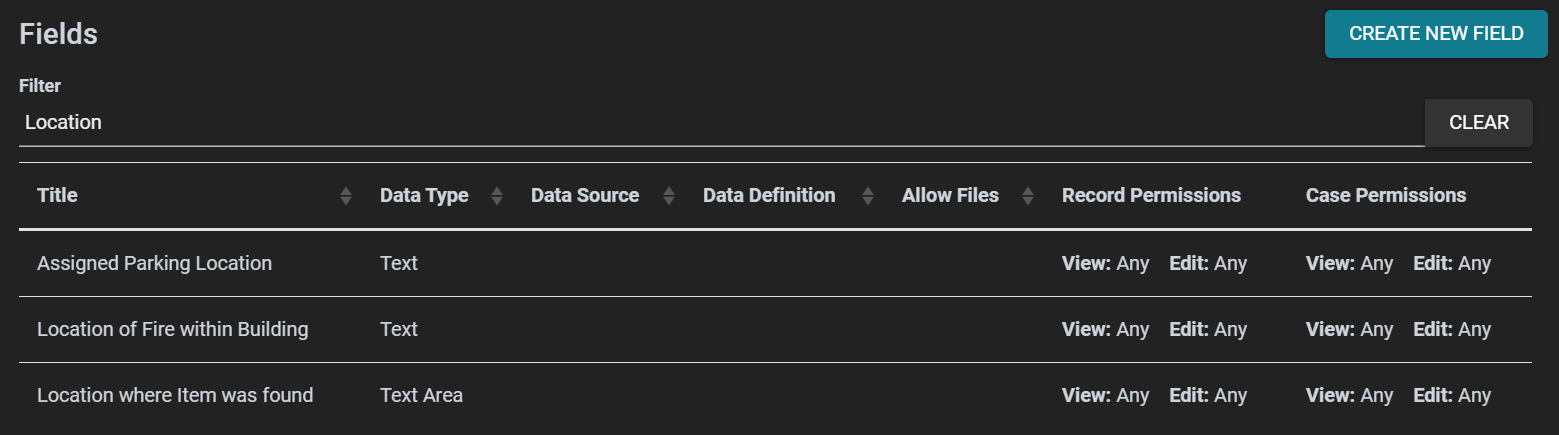The image size is (1559, 435).
Task: Focus the Filter input containing Location
Action: click(x=721, y=123)
